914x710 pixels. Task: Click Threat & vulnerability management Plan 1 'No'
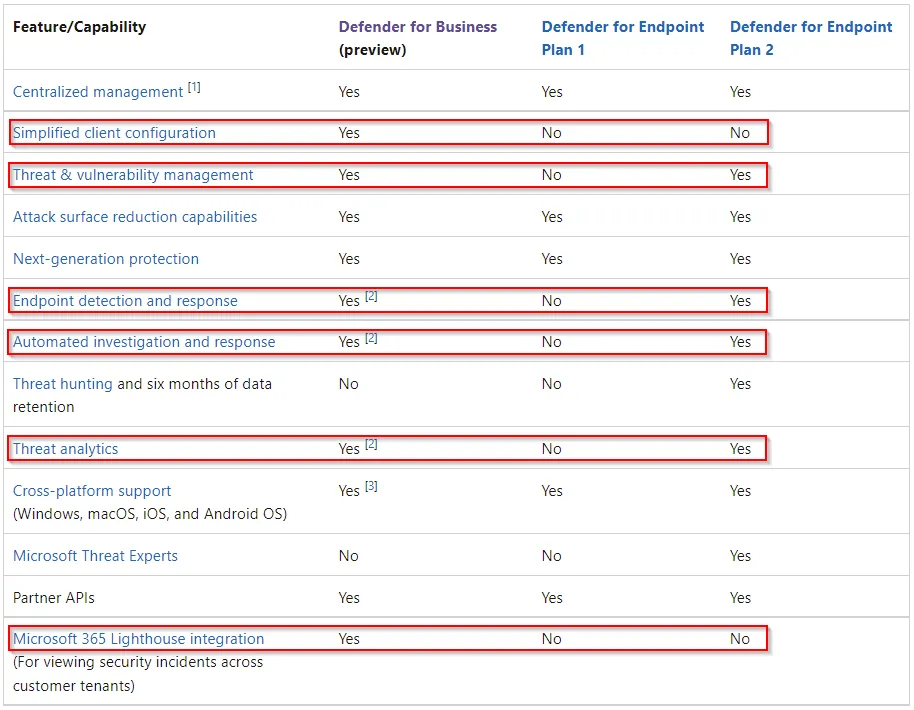tap(551, 175)
